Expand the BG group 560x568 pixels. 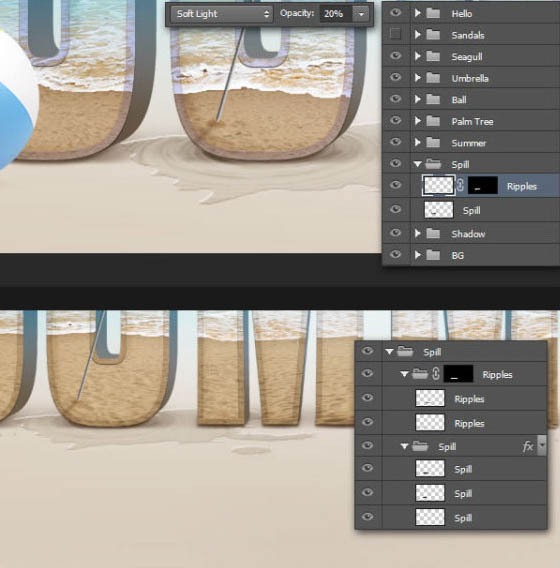click(417, 255)
